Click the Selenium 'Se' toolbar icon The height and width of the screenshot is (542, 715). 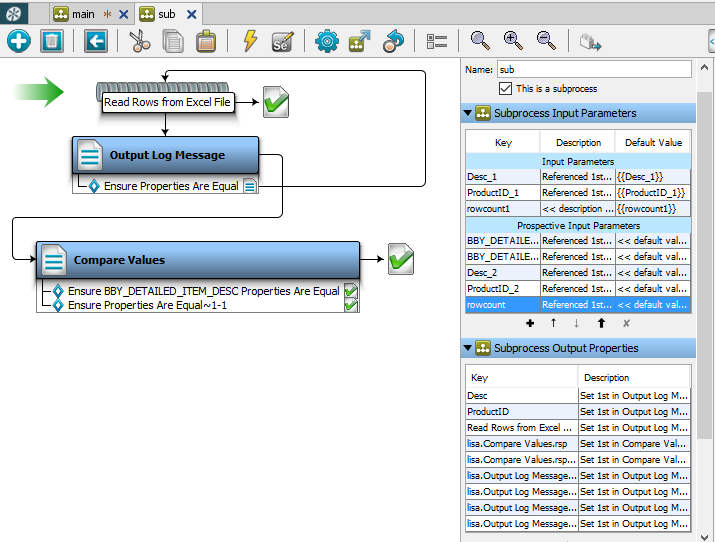click(282, 41)
